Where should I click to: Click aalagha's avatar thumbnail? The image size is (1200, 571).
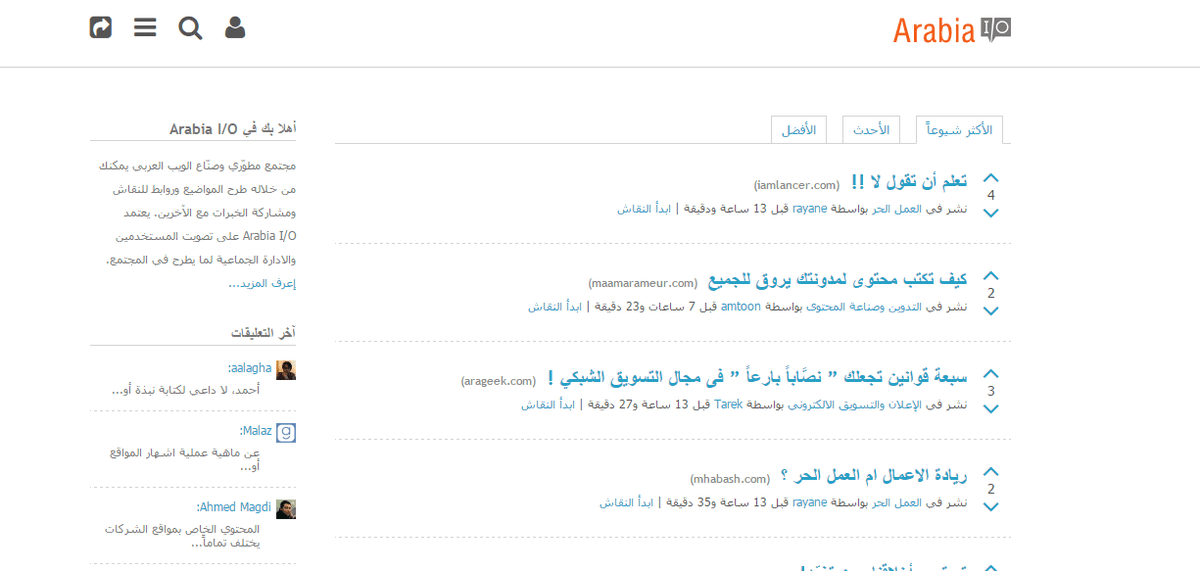286,370
